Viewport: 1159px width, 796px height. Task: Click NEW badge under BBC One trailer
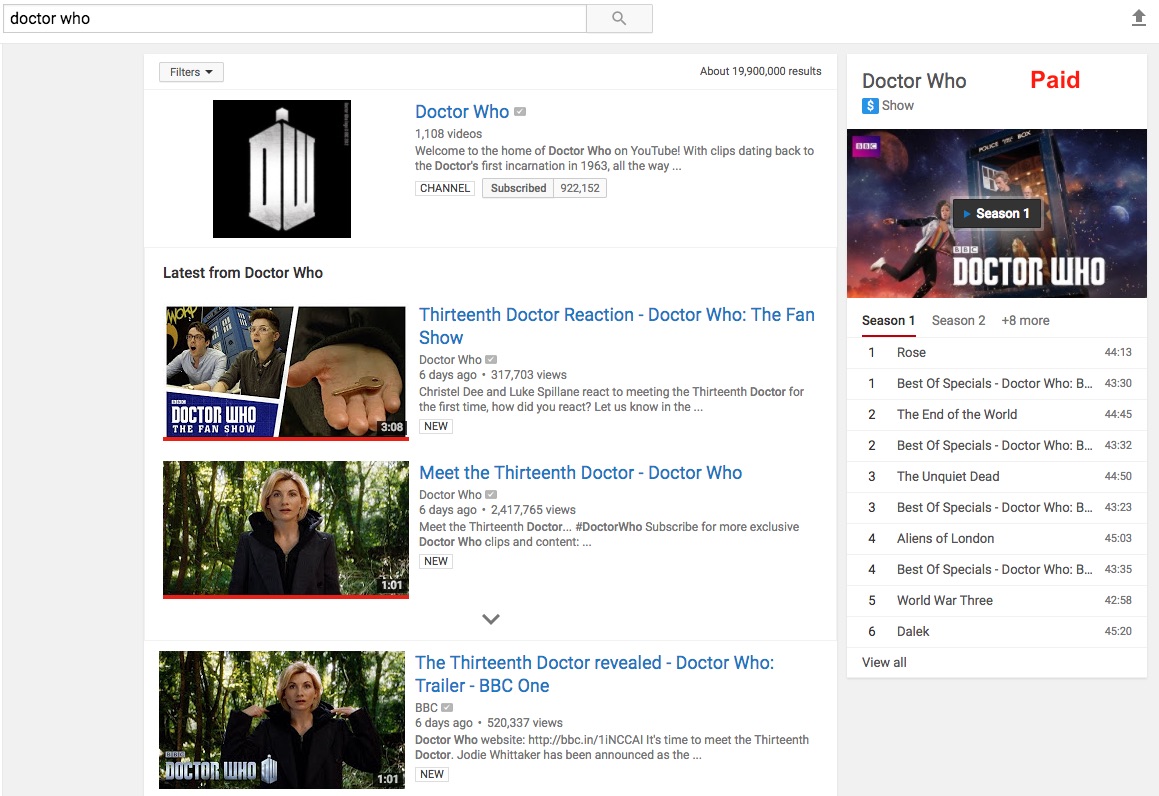[x=432, y=774]
